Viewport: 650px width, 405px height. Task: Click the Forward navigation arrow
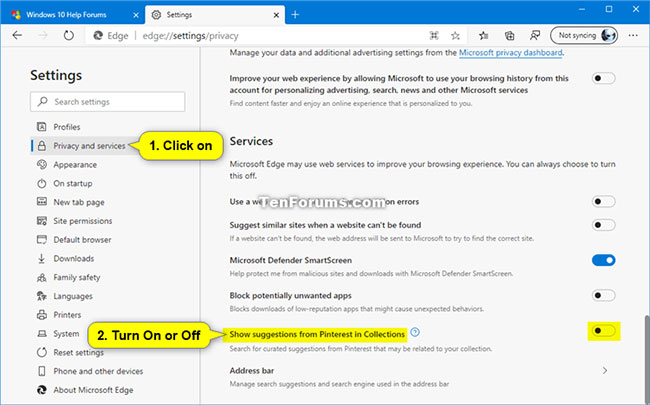tap(43, 36)
